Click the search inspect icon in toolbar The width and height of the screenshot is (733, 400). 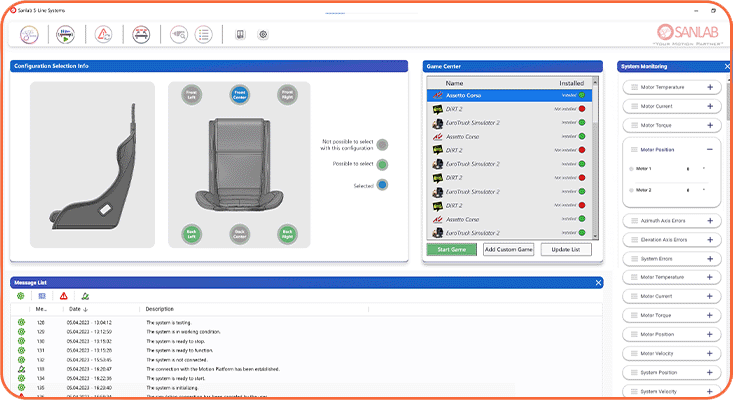click(x=177, y=34)
